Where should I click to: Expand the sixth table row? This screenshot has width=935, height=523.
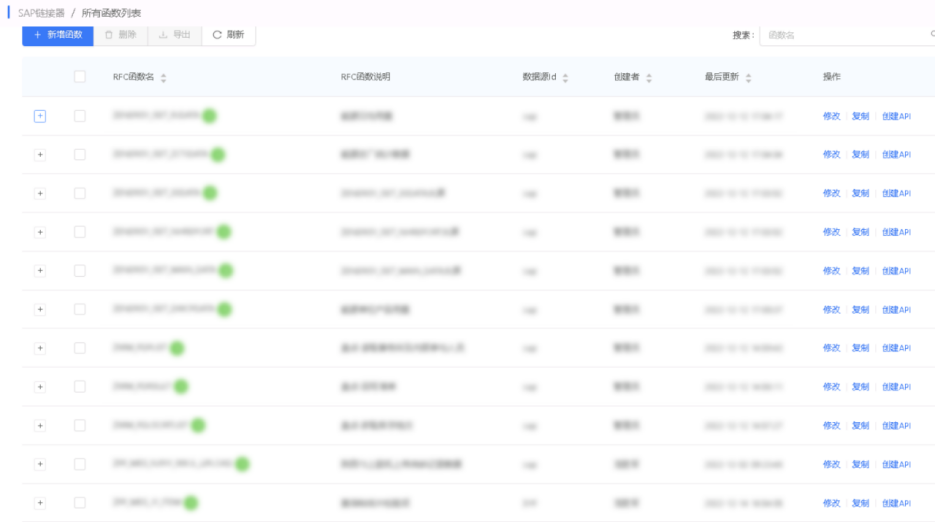(40, 310)
